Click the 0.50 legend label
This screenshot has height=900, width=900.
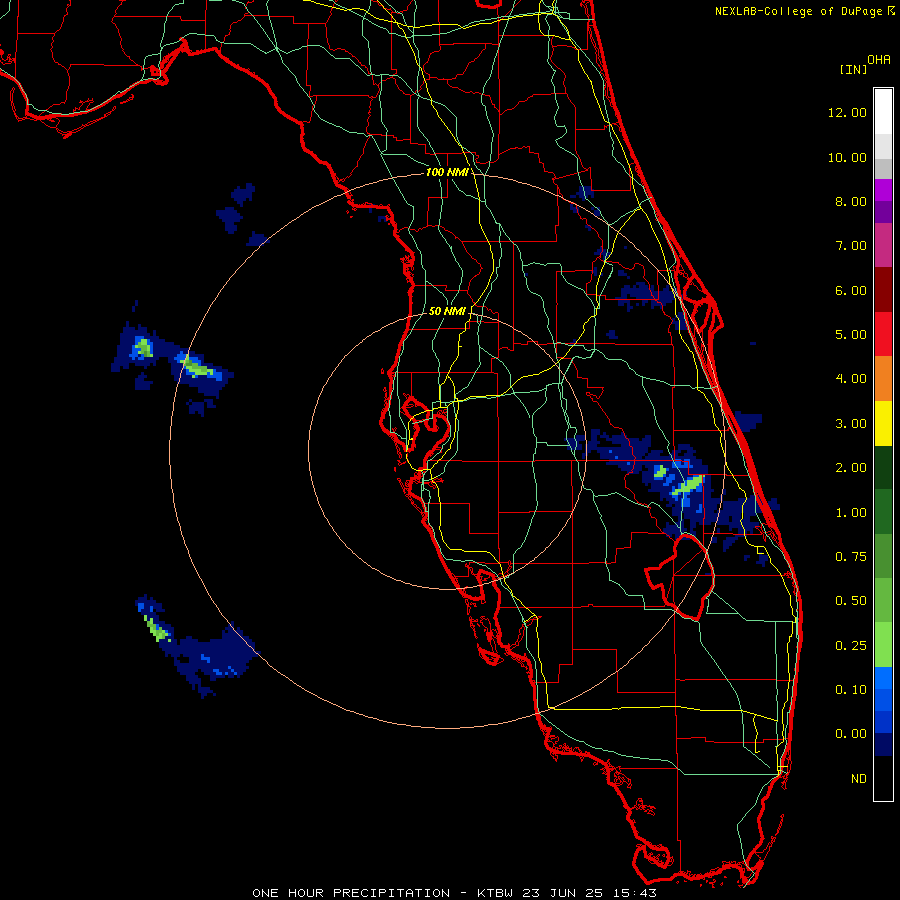coord(851,601)
